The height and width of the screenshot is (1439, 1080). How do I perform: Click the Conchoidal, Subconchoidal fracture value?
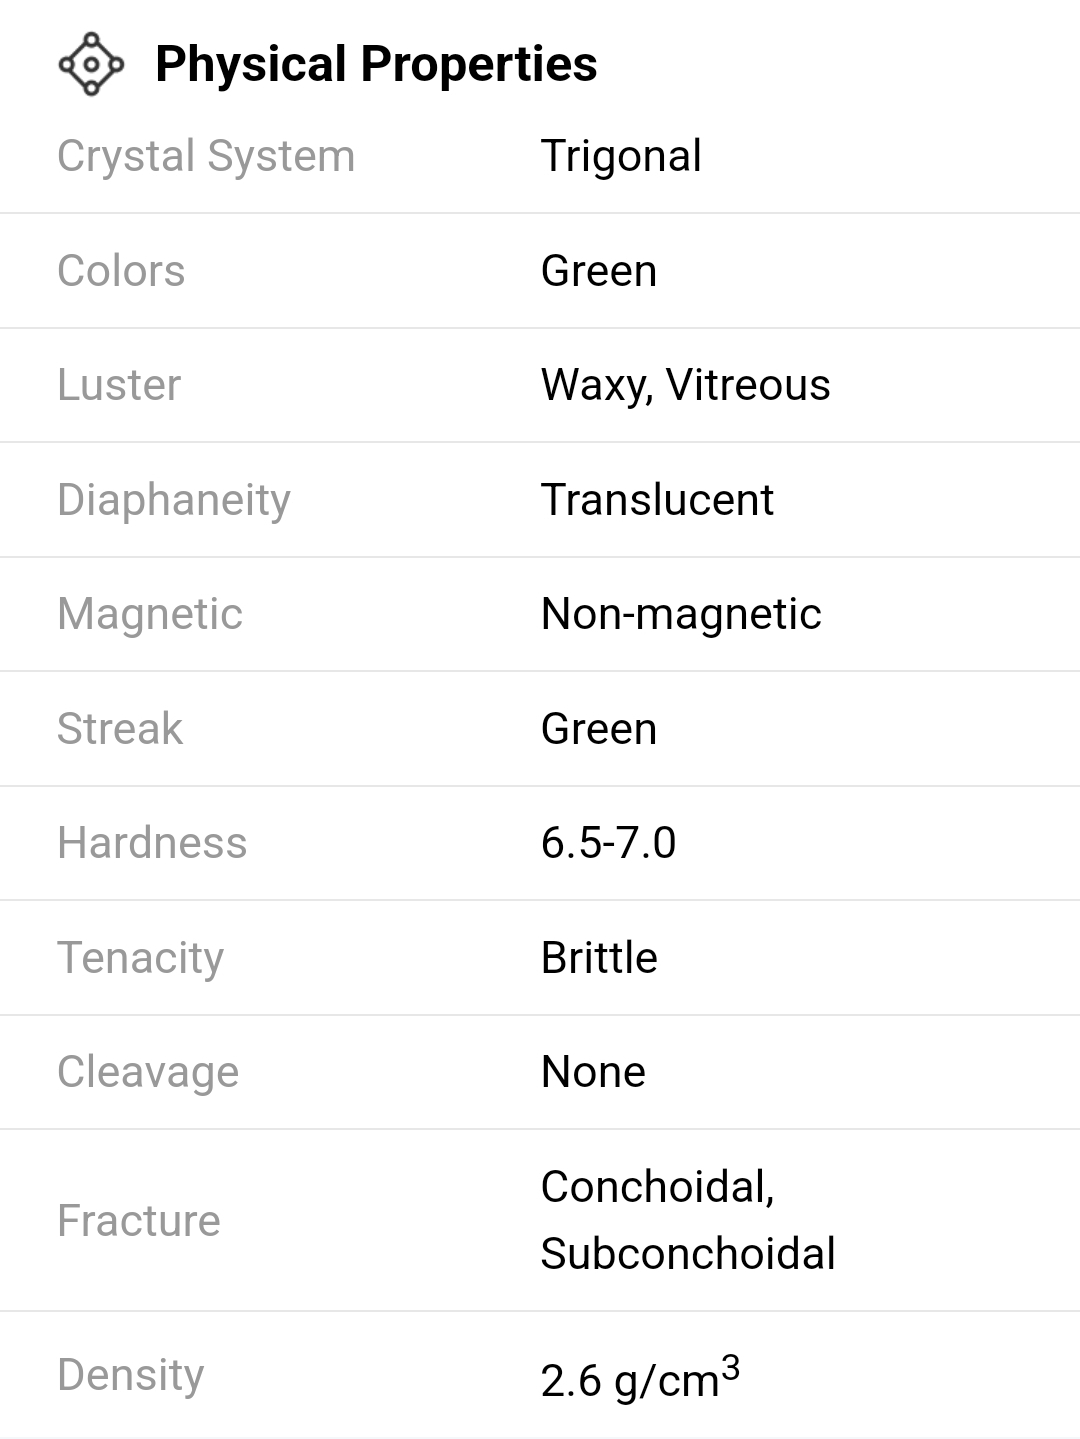687,1220
